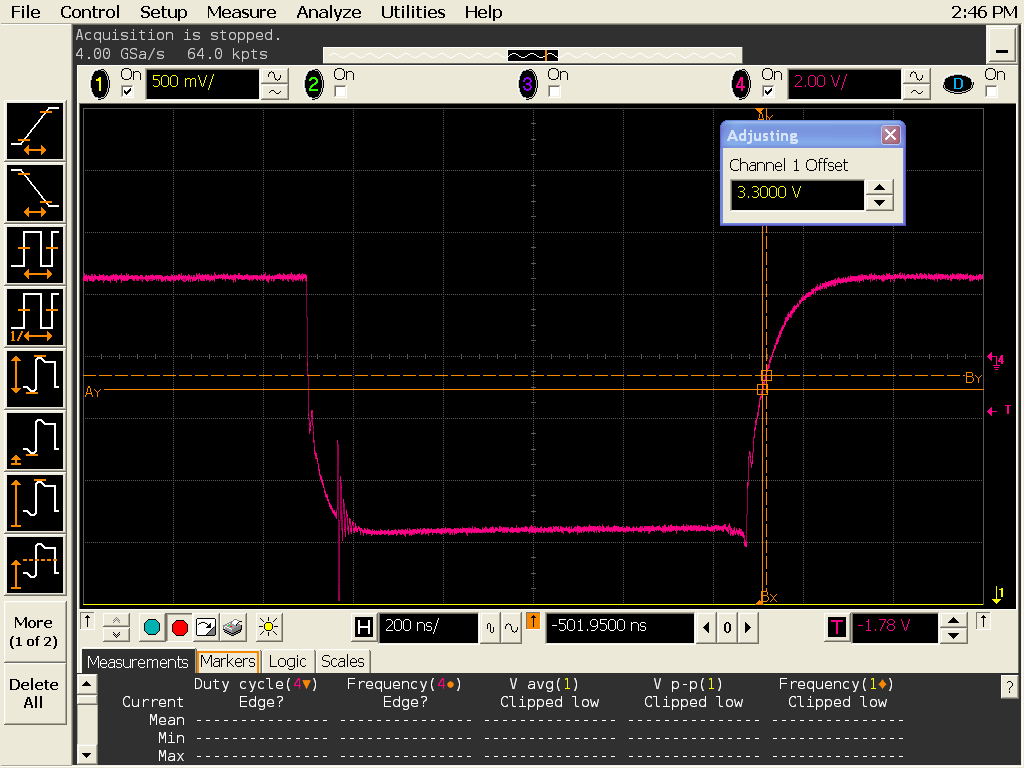Screen dimensions: 1024x768
Task: Click the -501.9500 ns position field
Action: (x=620, y=628)
